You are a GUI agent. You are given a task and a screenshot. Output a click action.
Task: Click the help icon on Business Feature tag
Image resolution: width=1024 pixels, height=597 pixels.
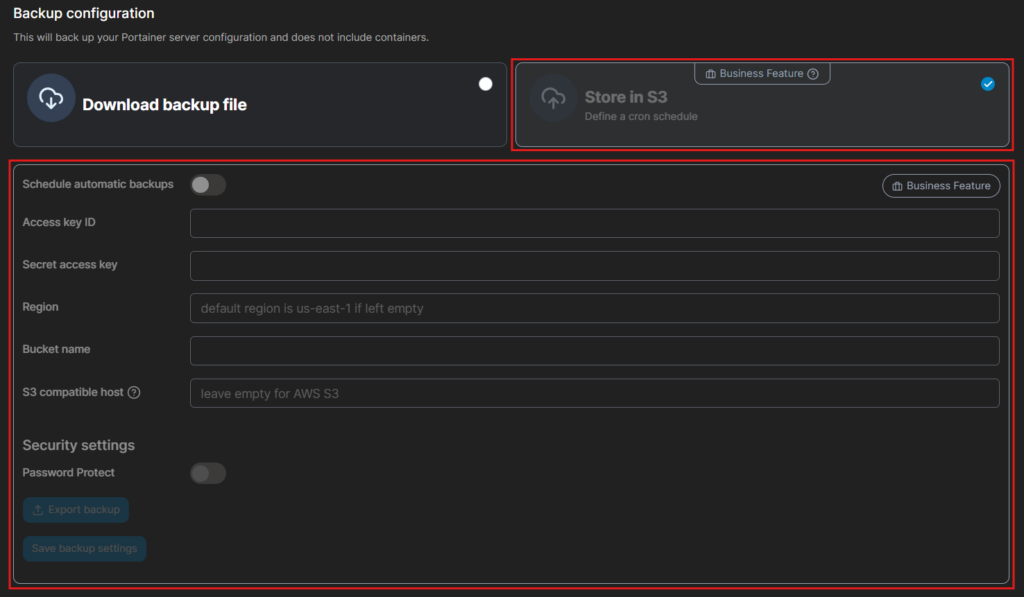point(813,74)
